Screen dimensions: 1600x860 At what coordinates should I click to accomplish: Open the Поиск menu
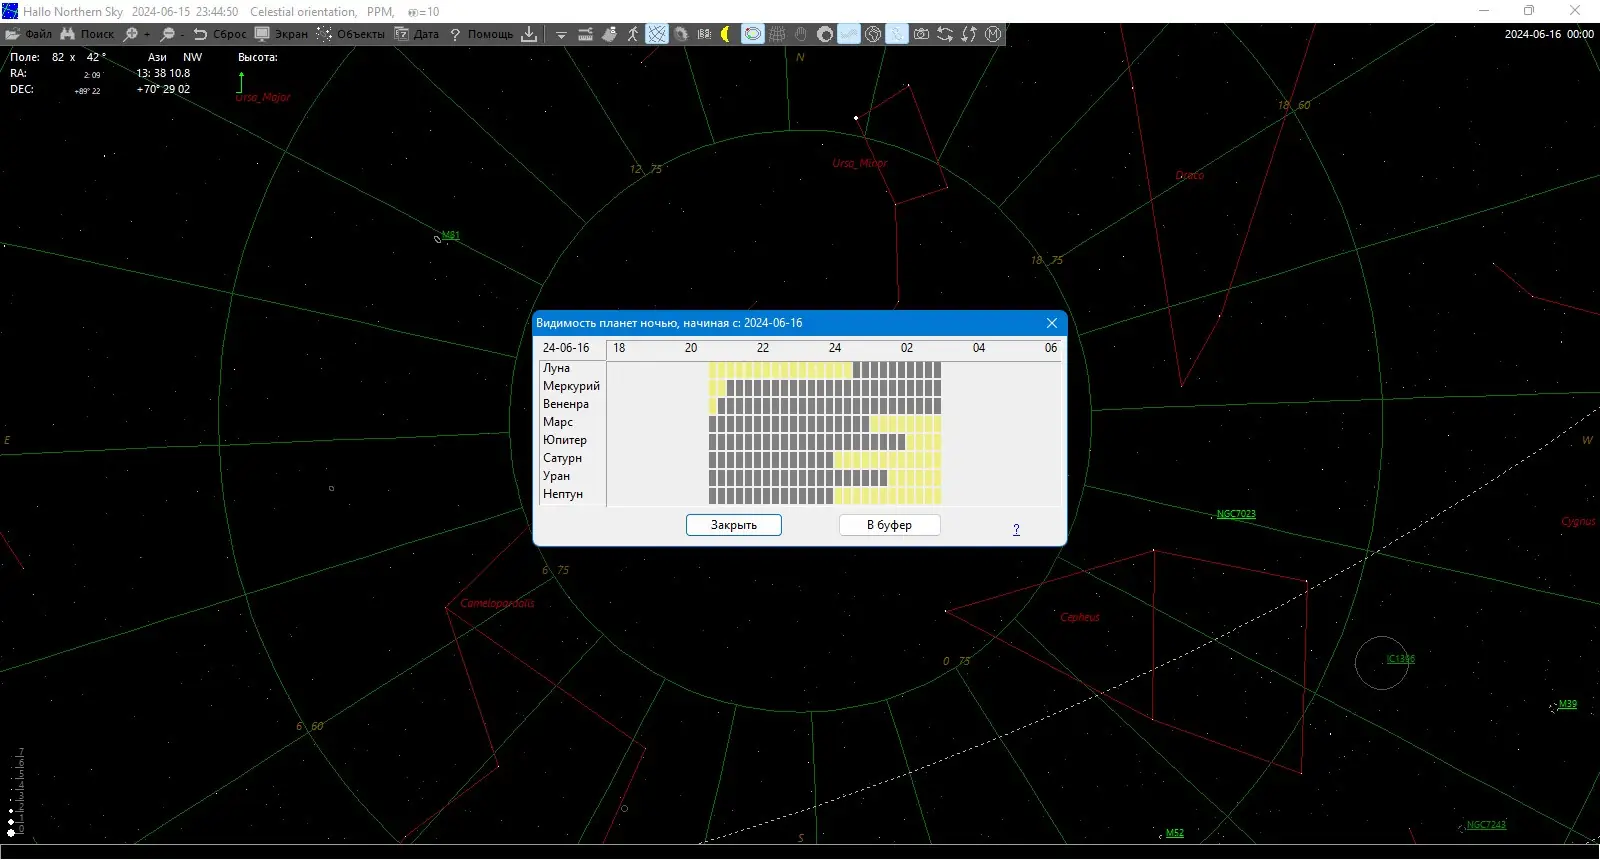[x=88, y=34]
